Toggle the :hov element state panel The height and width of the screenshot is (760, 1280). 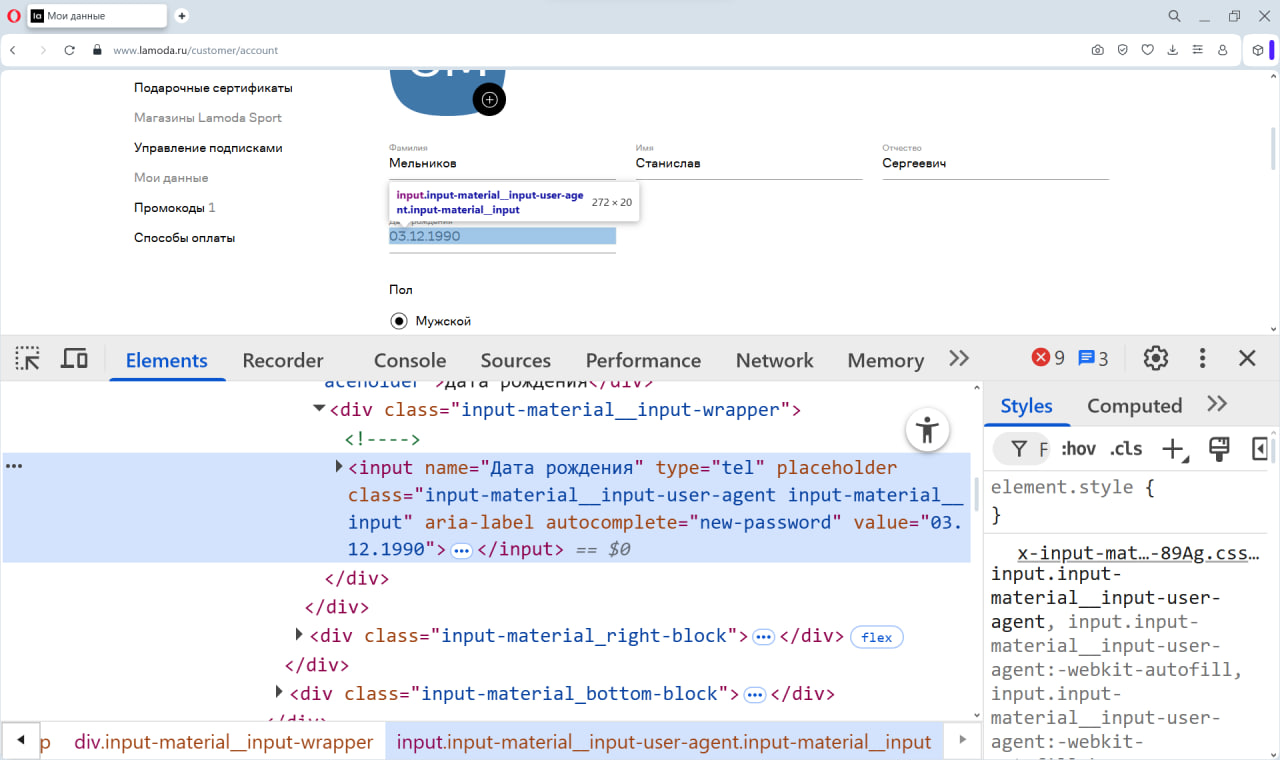[x=1078, y=449]
